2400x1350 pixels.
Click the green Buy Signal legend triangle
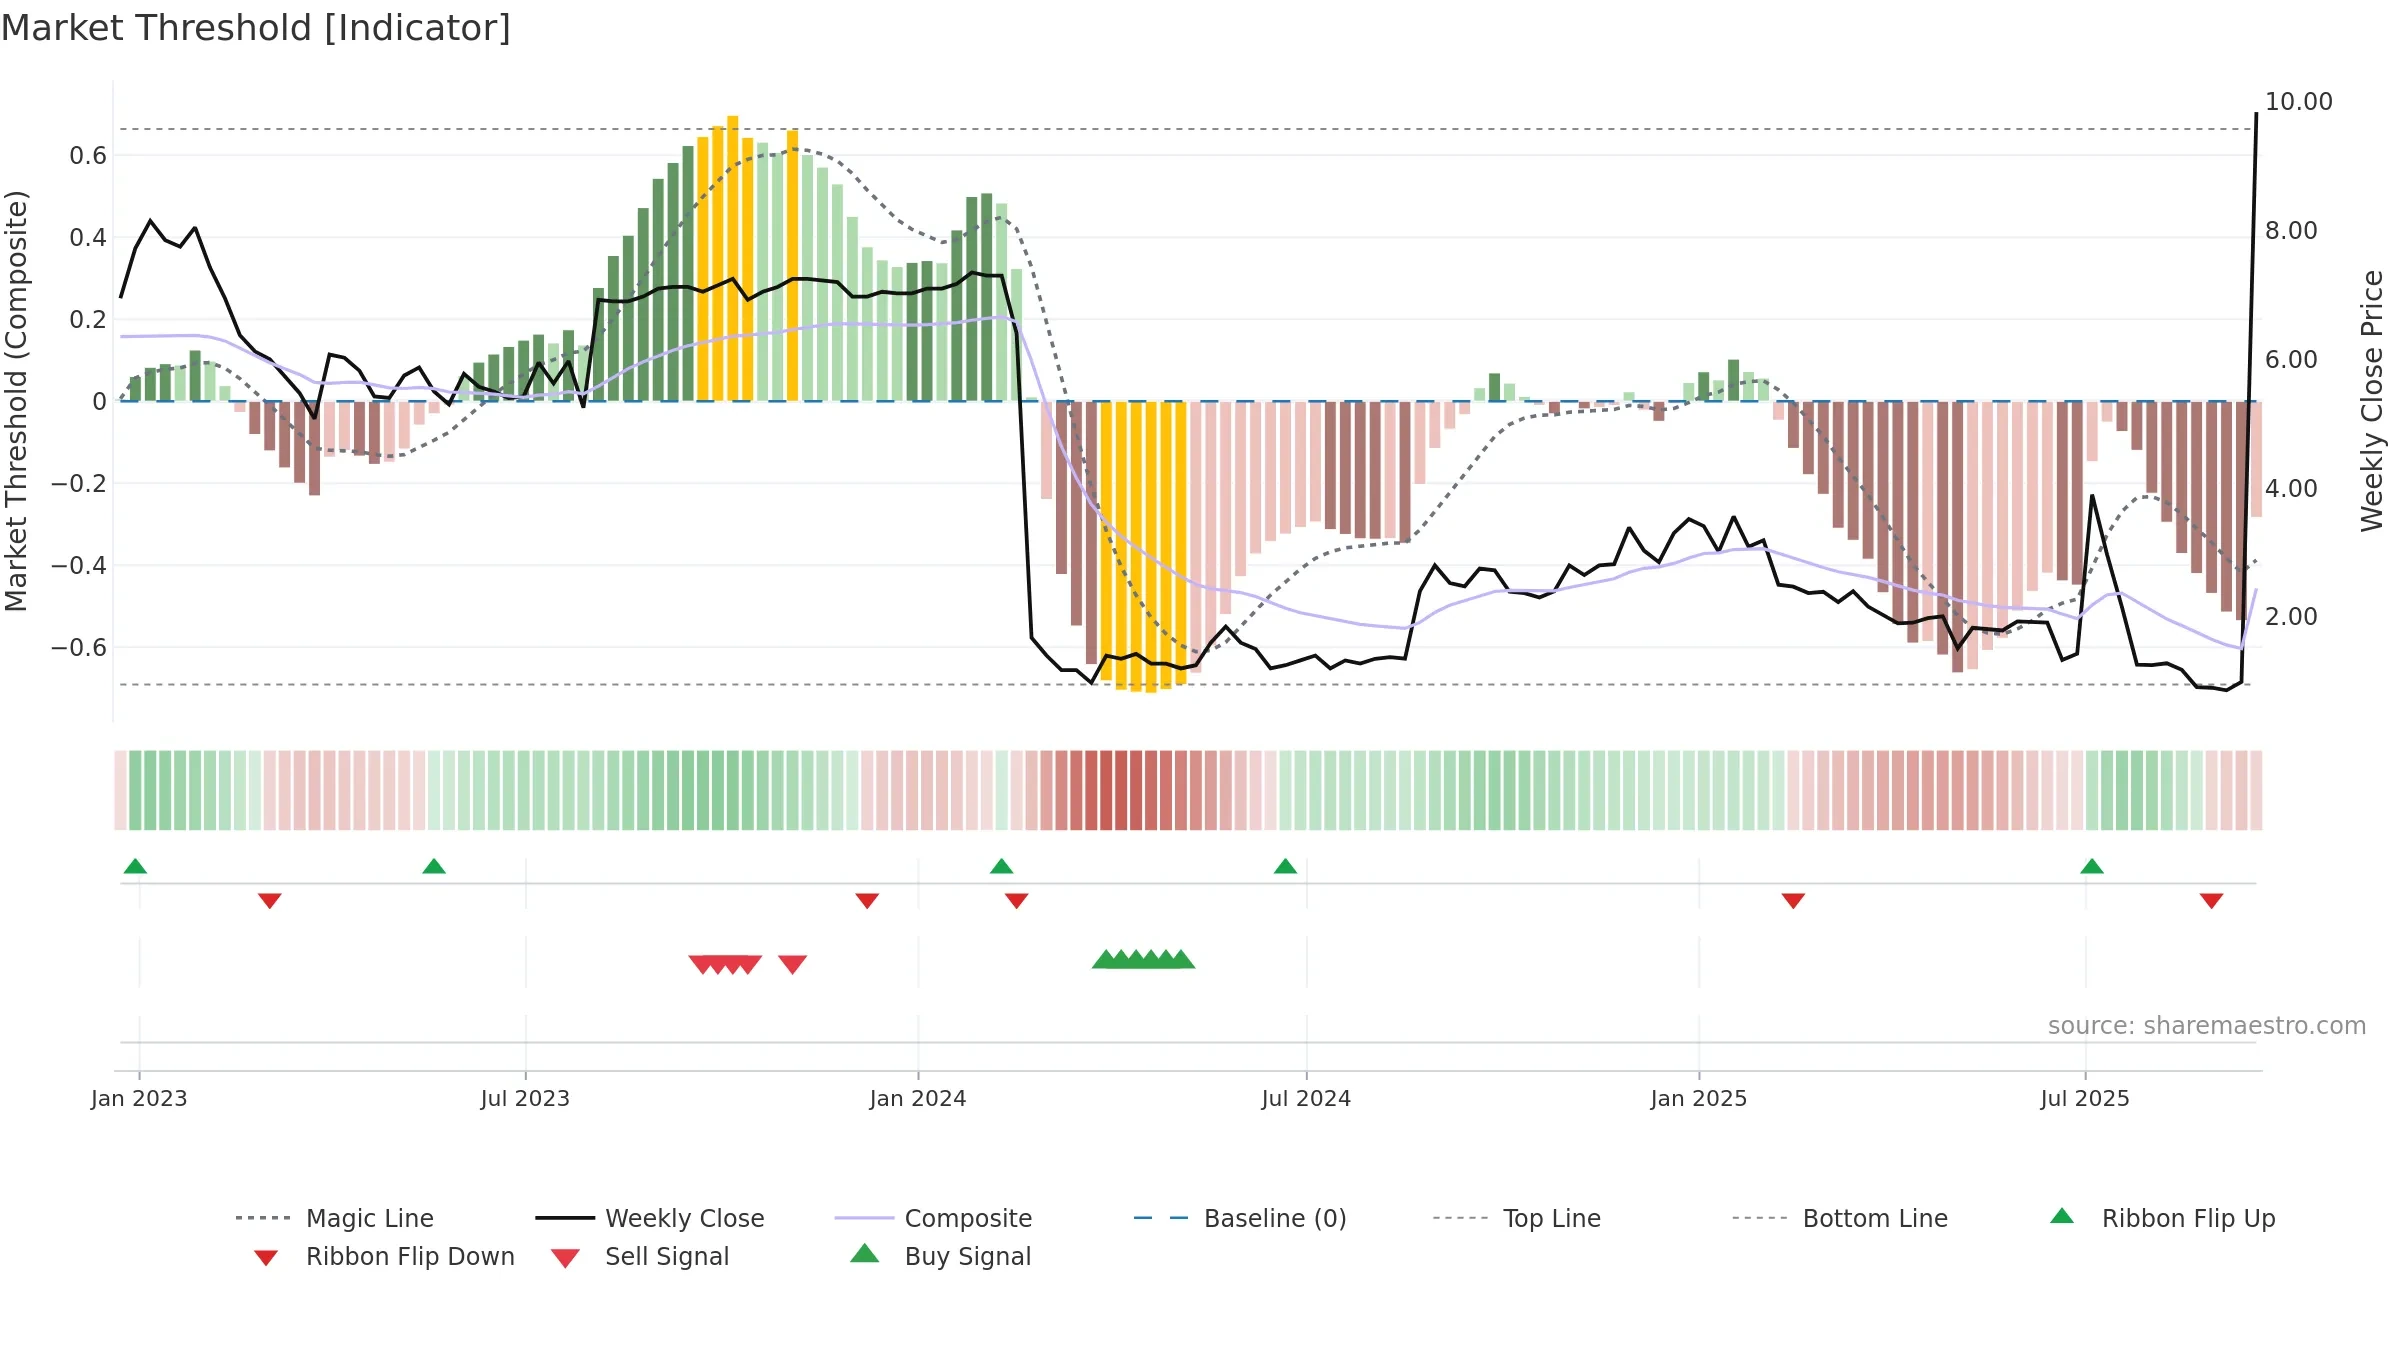point(865,1253)
